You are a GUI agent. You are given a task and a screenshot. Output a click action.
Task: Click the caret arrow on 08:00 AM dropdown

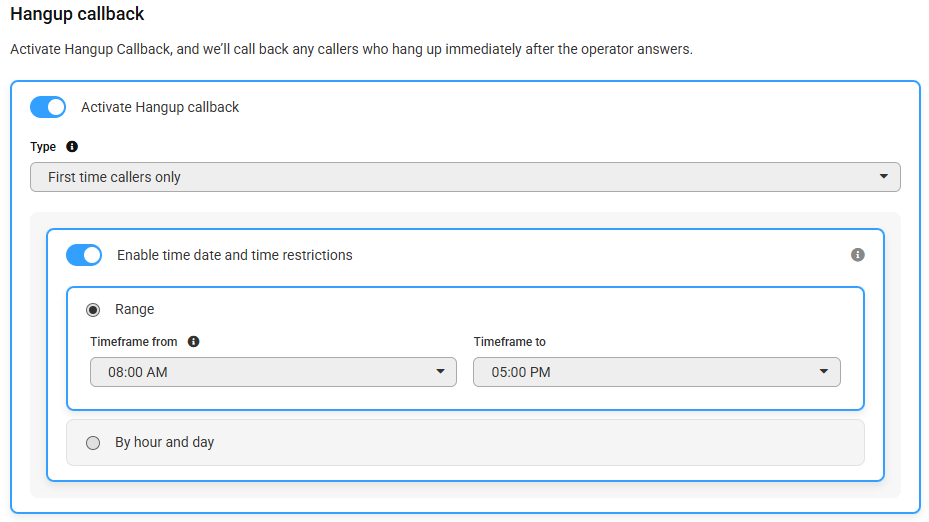[x=440, y=372]
